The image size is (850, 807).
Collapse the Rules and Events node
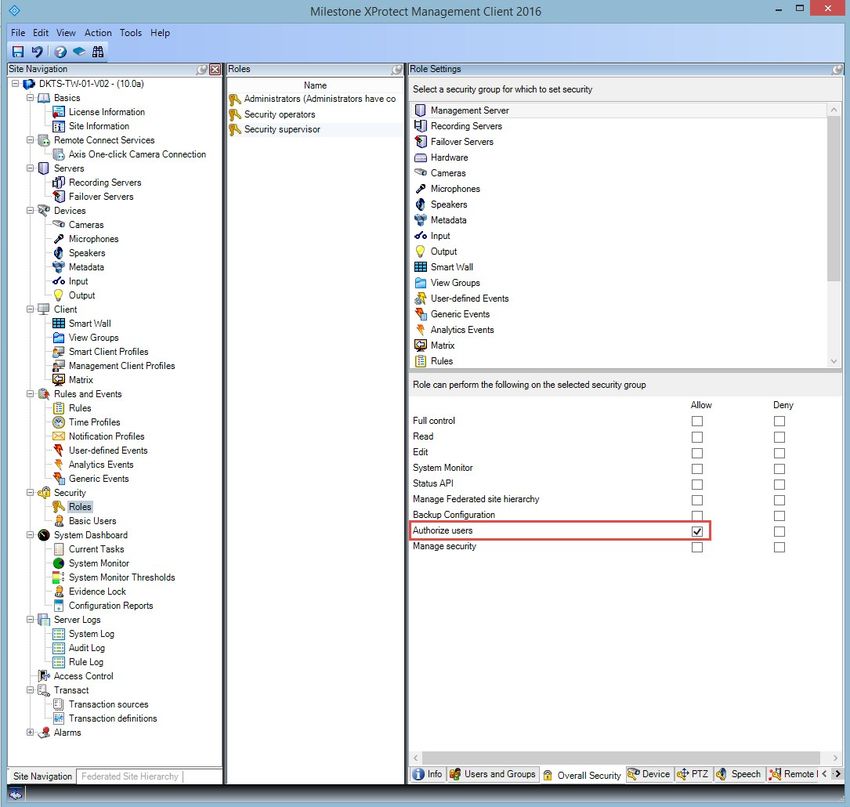coord(30,393)
